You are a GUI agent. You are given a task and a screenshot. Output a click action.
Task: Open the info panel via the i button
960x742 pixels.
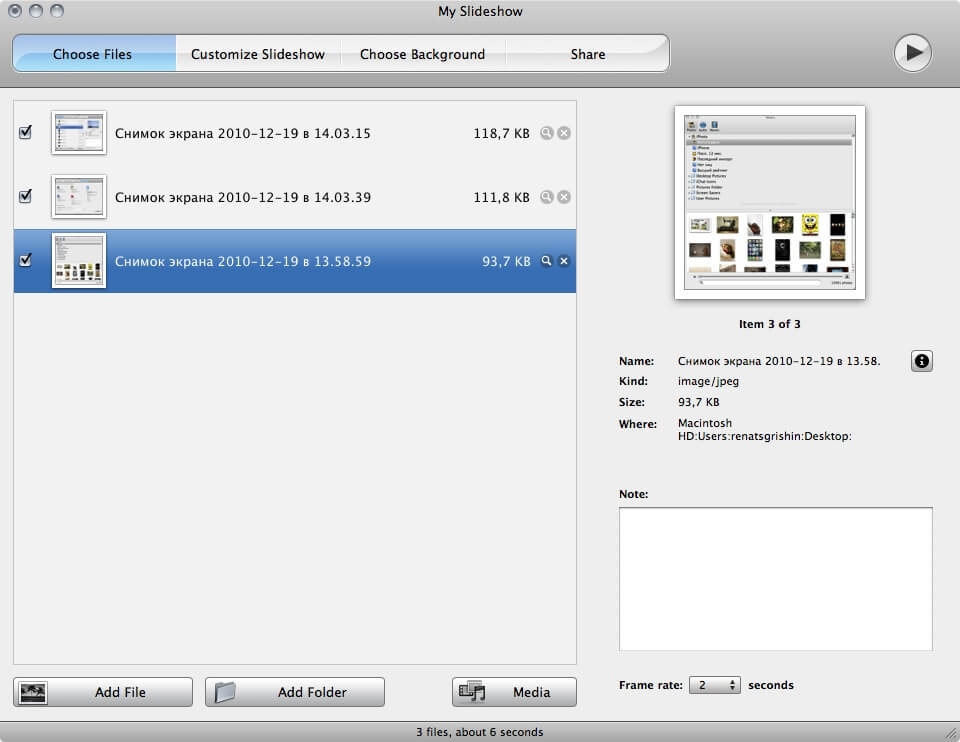(x=921, y=361)
